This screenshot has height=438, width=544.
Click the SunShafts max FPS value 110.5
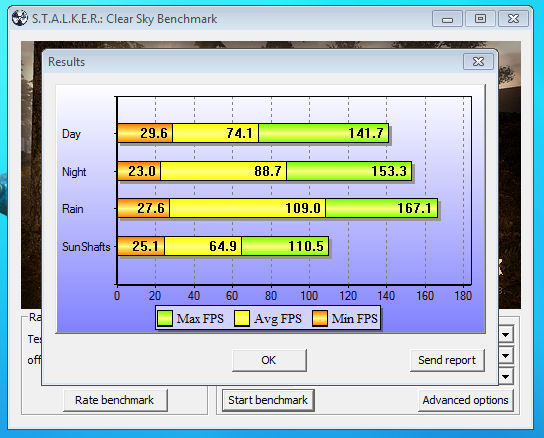point(306,246)
